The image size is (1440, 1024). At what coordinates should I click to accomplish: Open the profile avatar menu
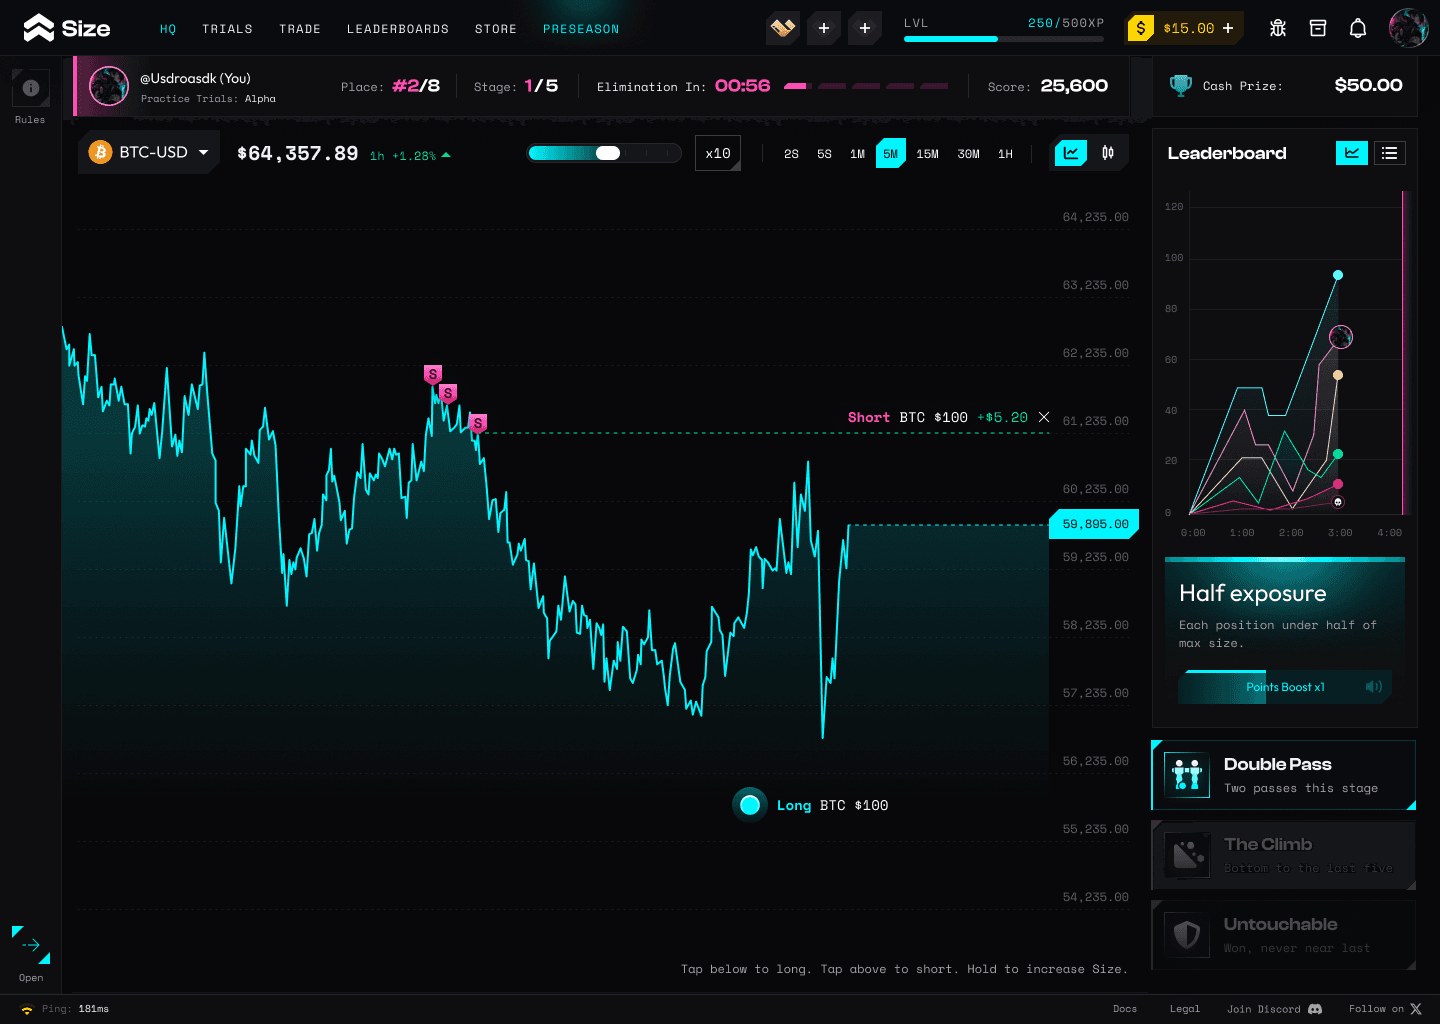[1408, 28]
